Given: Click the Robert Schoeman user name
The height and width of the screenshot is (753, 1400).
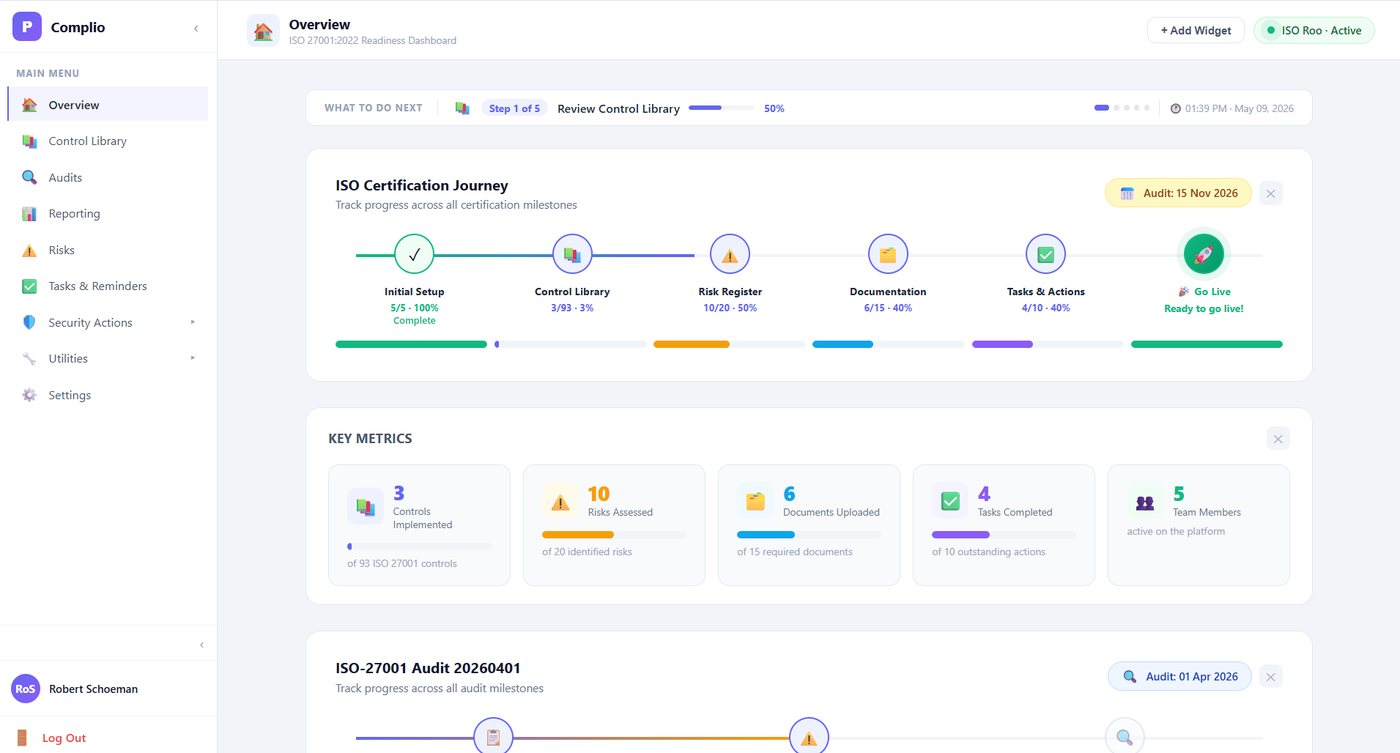Looking at the screenshot, I should coord(93,689).
